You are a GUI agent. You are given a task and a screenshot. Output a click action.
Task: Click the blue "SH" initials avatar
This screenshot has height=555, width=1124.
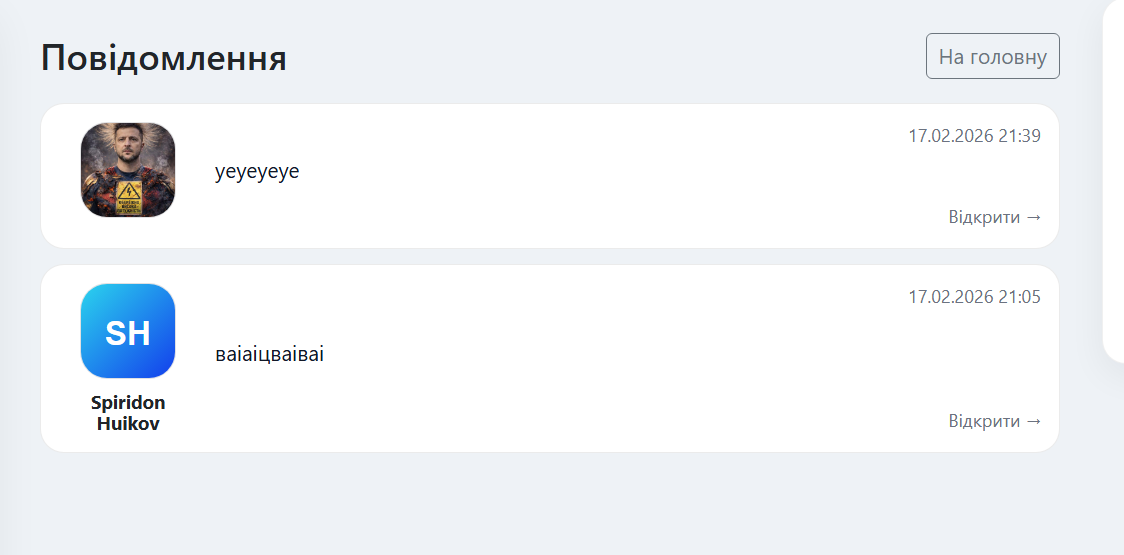point(128,331)
